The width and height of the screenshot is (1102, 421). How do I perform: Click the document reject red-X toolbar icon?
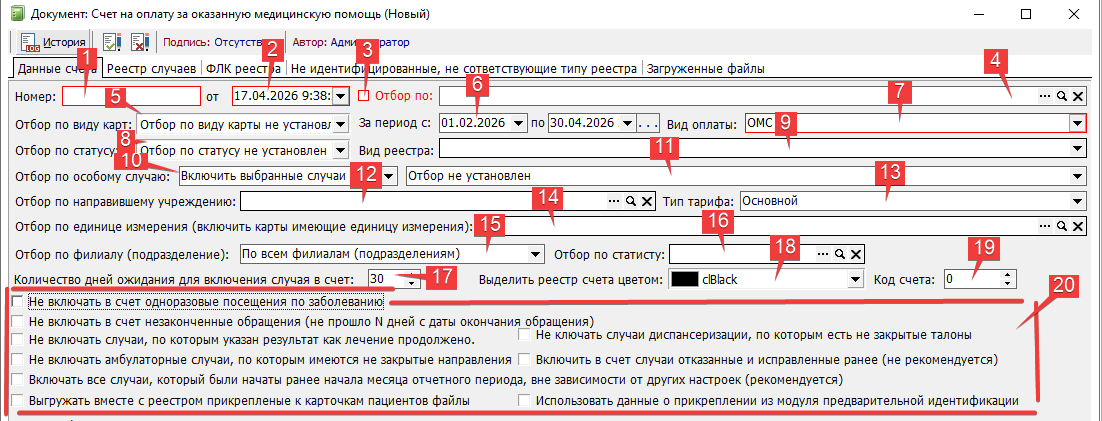[x=139, y=43]
